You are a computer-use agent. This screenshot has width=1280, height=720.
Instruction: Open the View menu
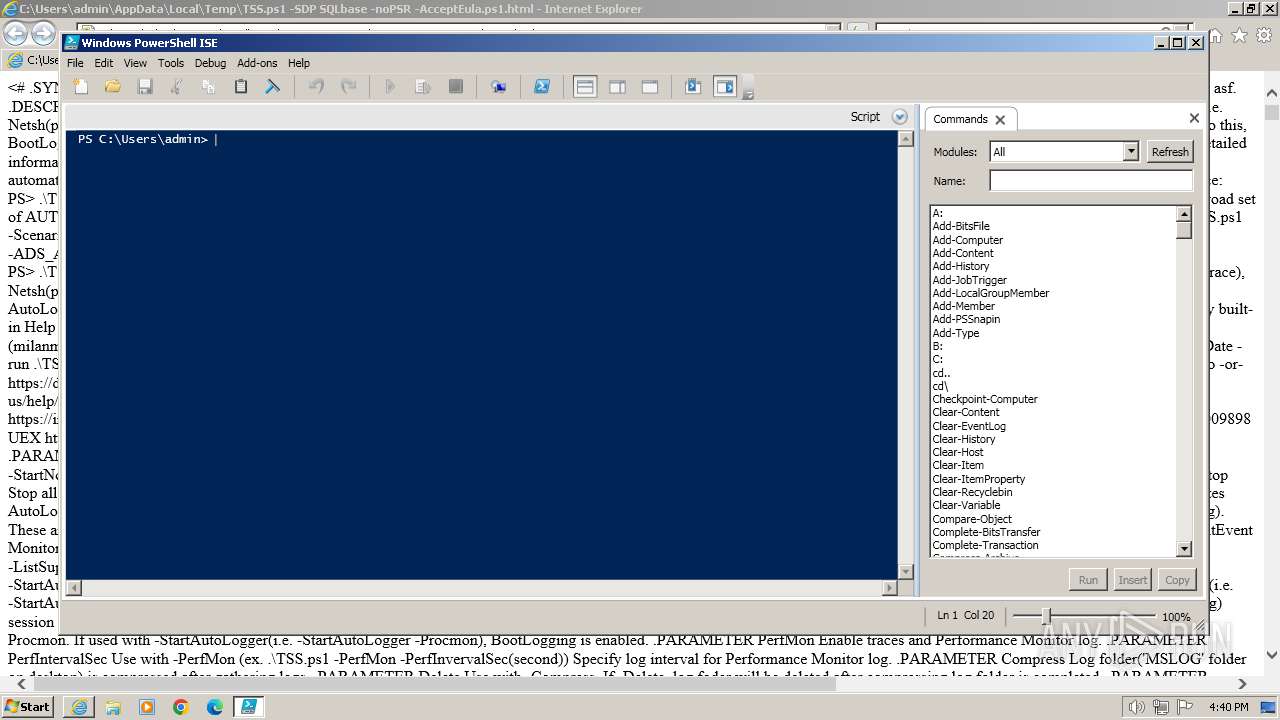pyautogui.click(x=135, y=63)
